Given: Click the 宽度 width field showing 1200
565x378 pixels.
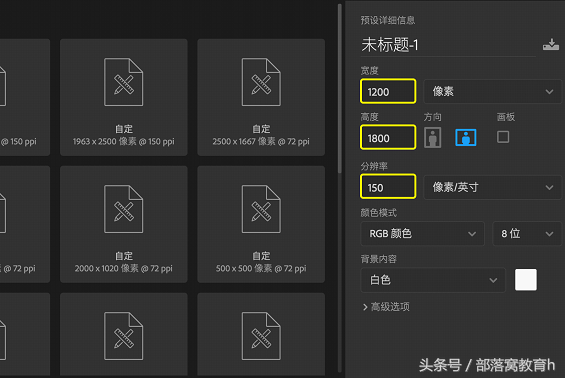Looking at the screenshot, I should click(388, 92).
